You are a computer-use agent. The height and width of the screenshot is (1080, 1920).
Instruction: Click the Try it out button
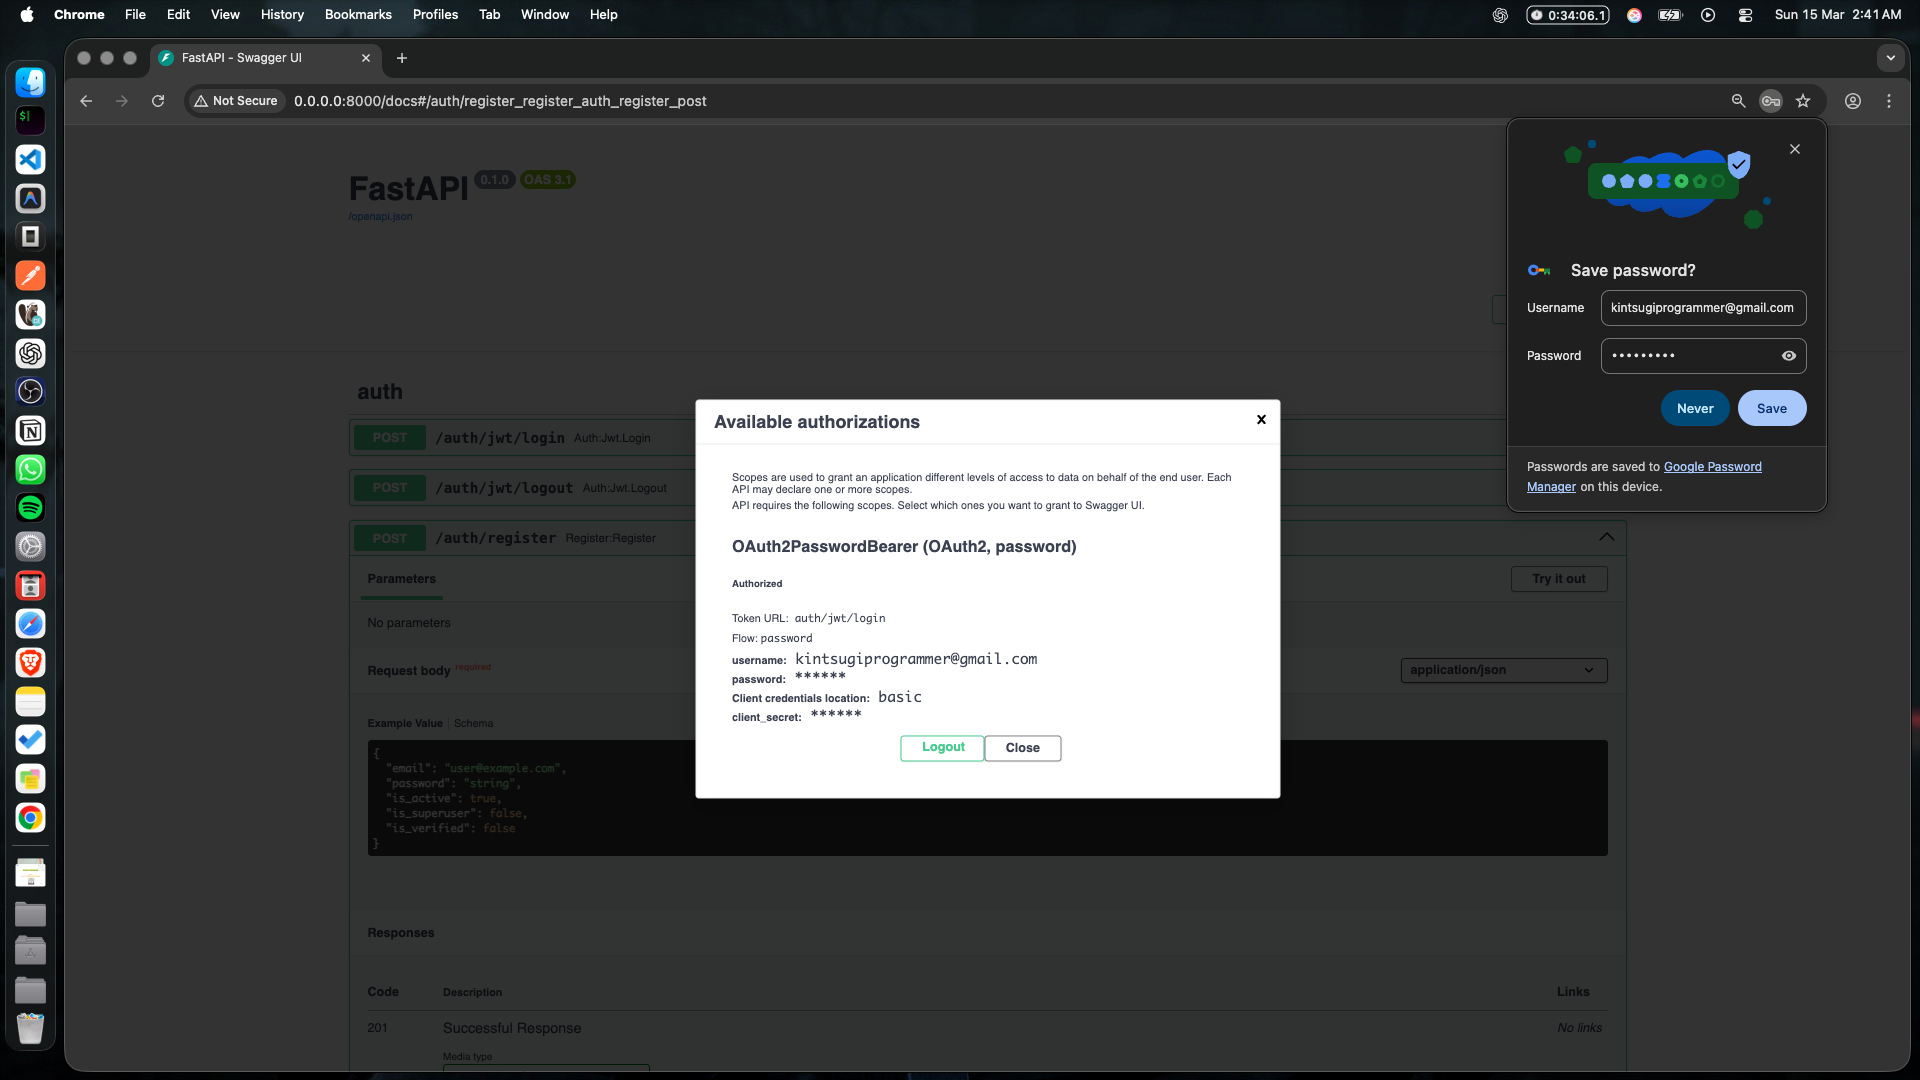pyautogui.click(x=1559, y=579)
